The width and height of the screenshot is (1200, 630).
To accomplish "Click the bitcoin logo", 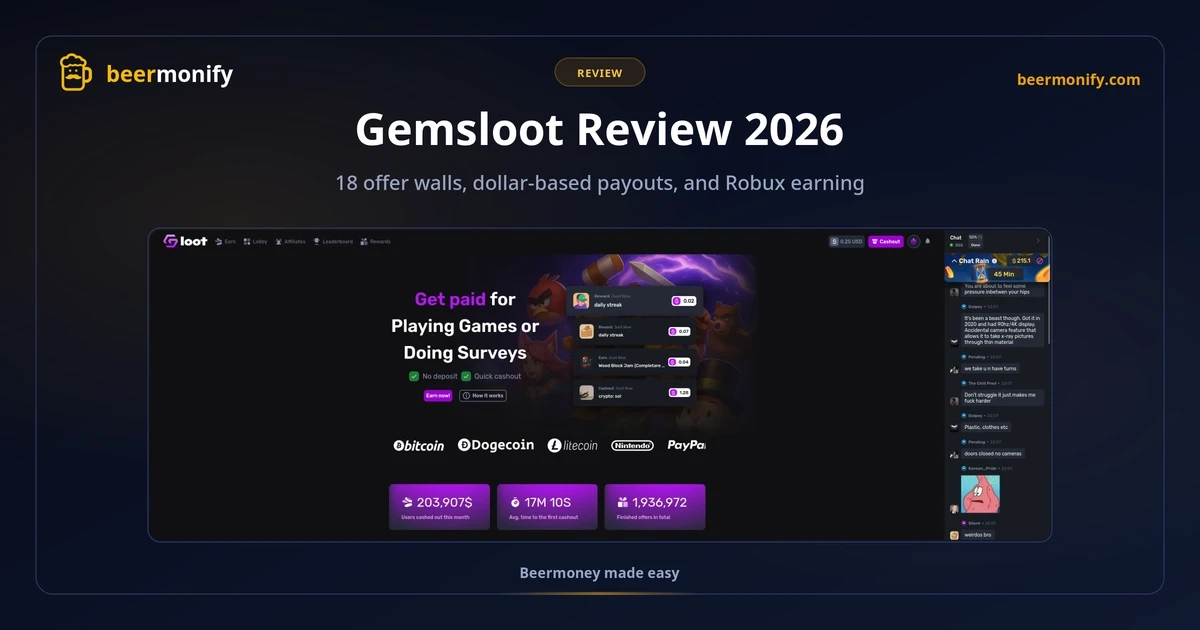I will [419, 445].
